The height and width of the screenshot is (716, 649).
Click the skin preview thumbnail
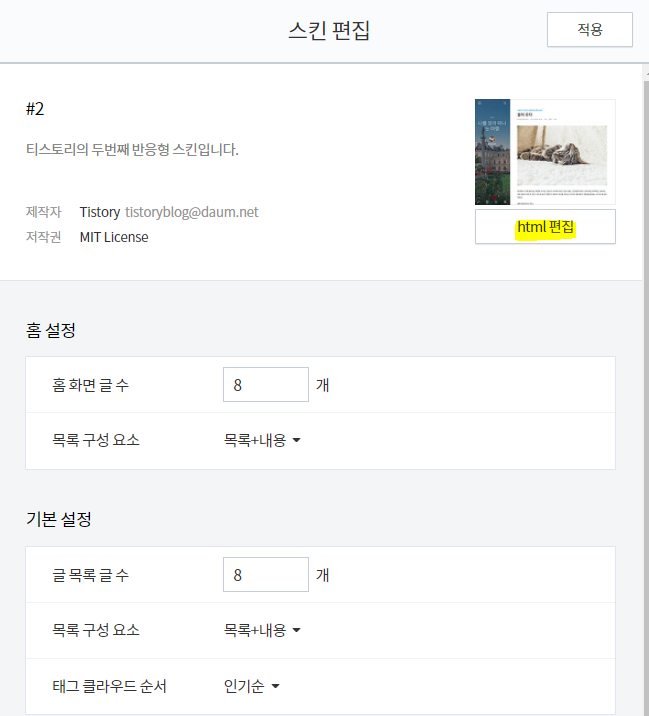click(545, 152)
